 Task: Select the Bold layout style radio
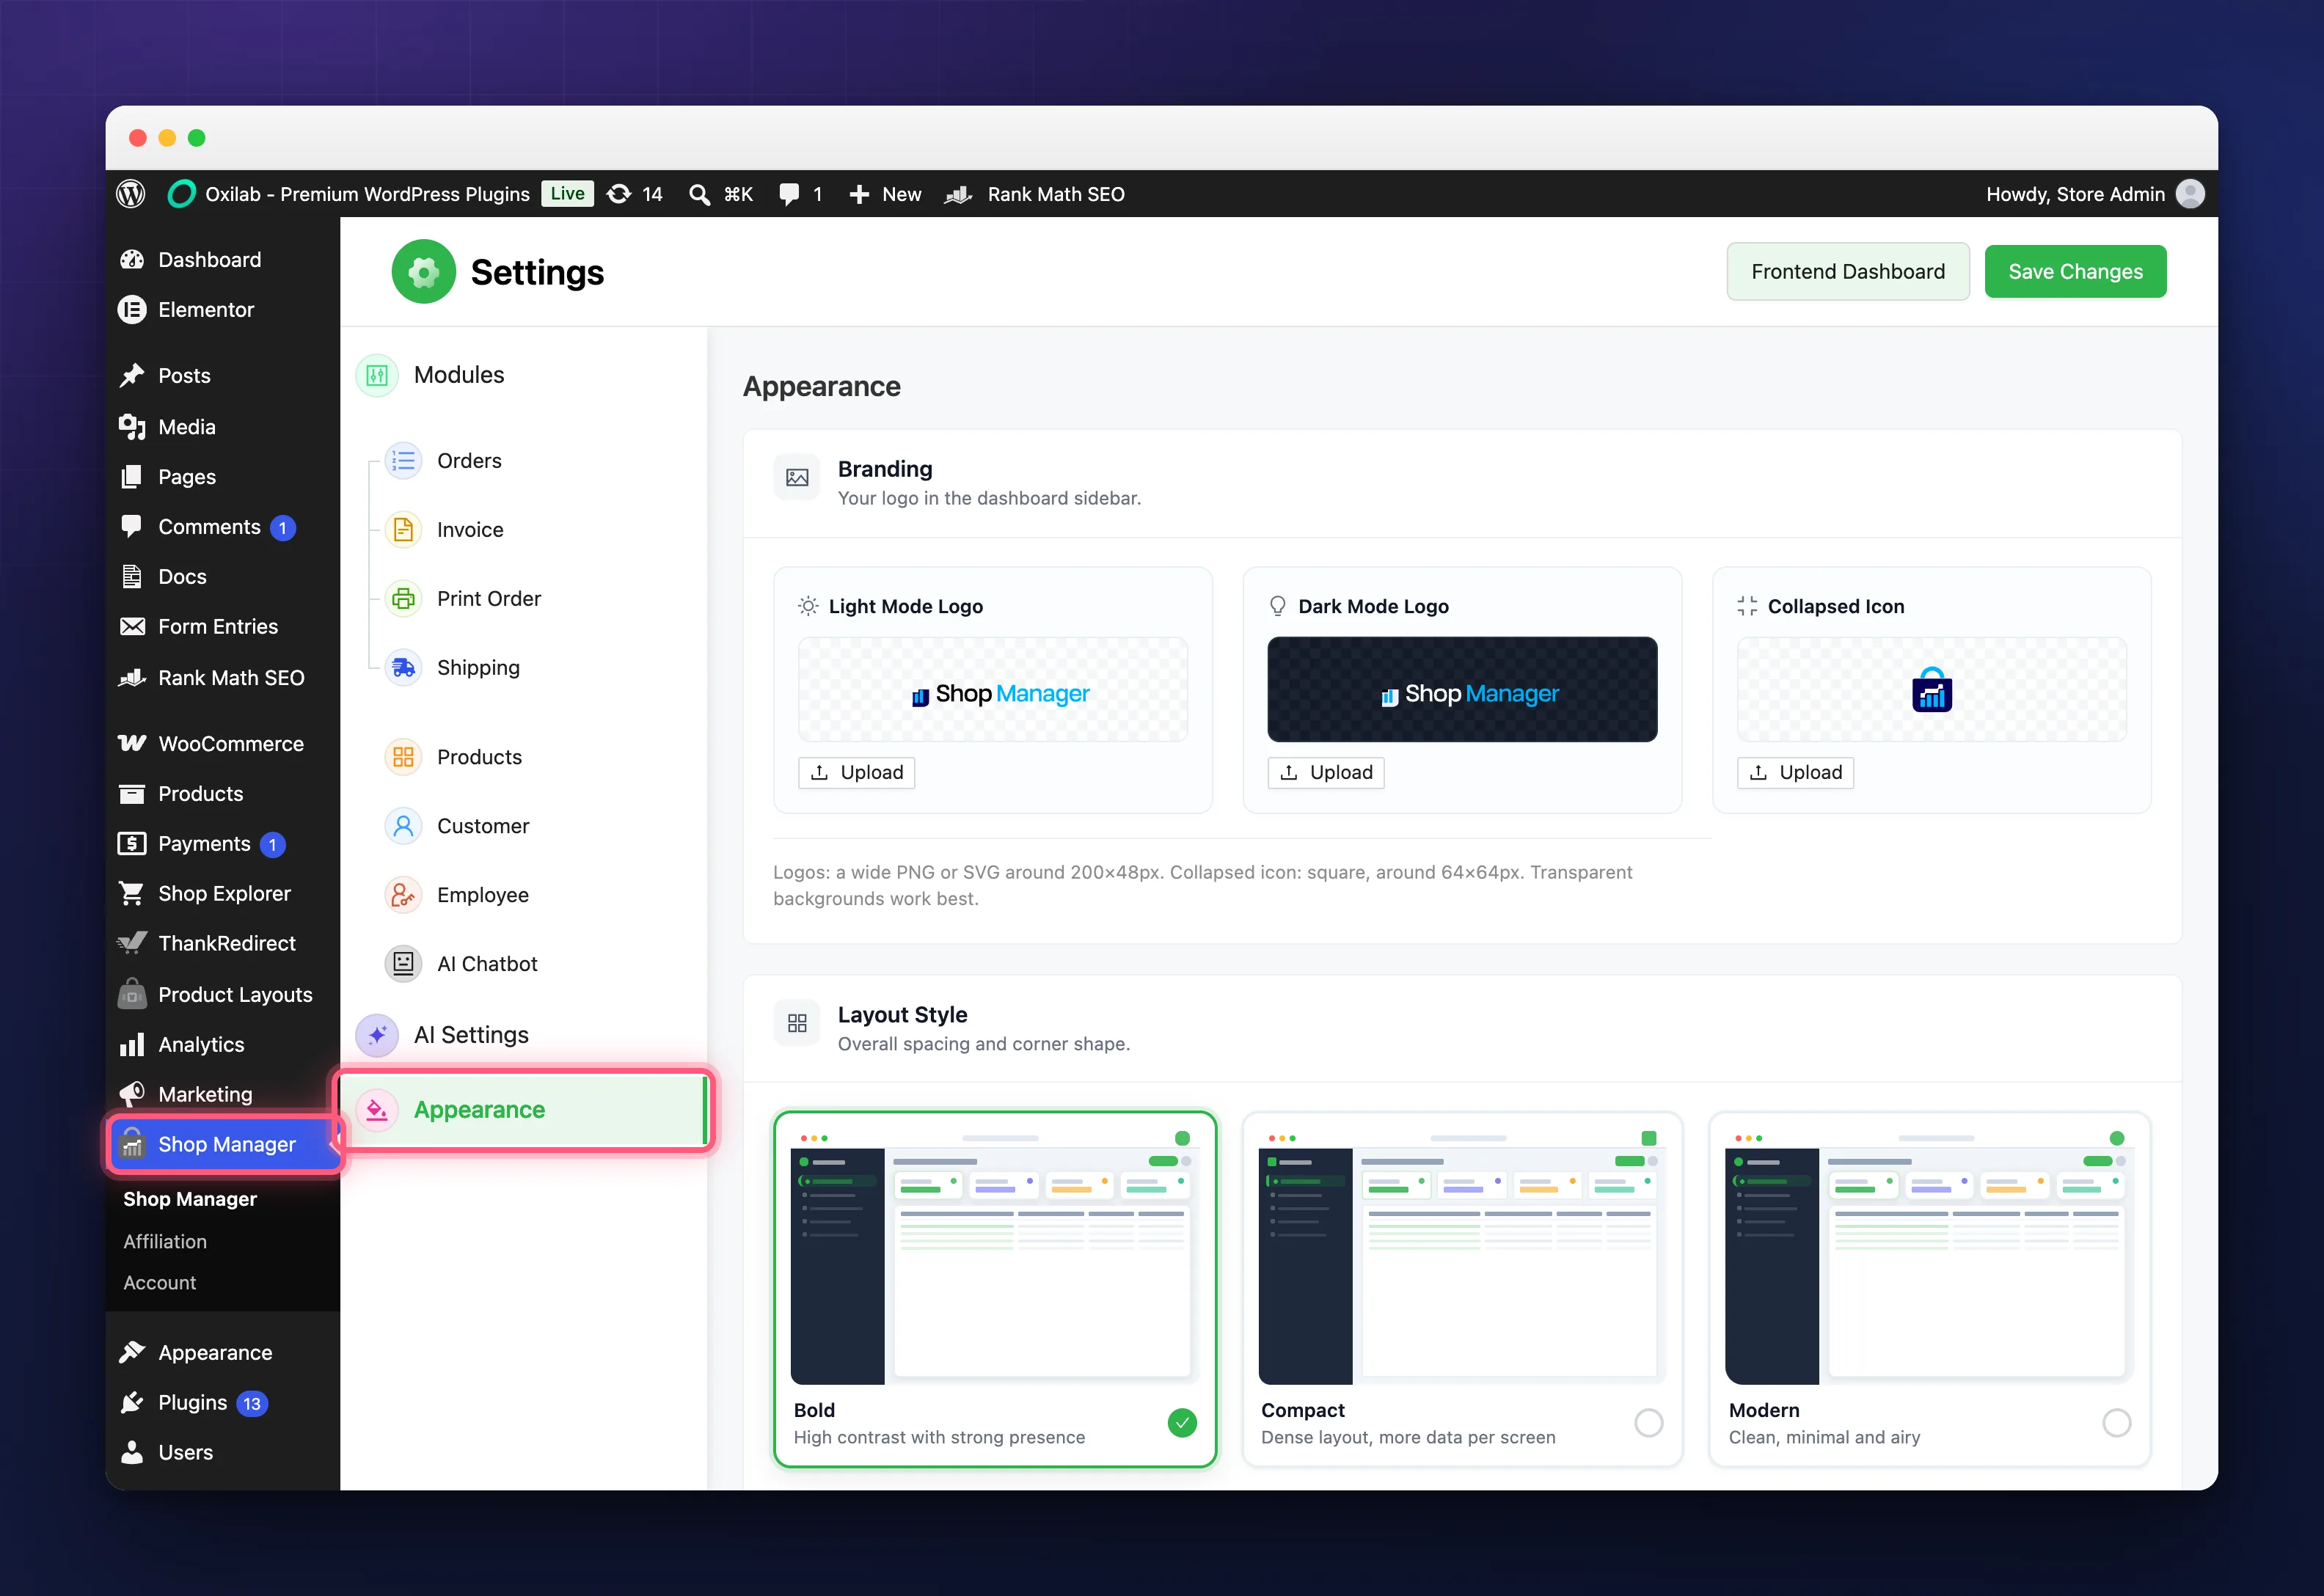(1182, 1422)
